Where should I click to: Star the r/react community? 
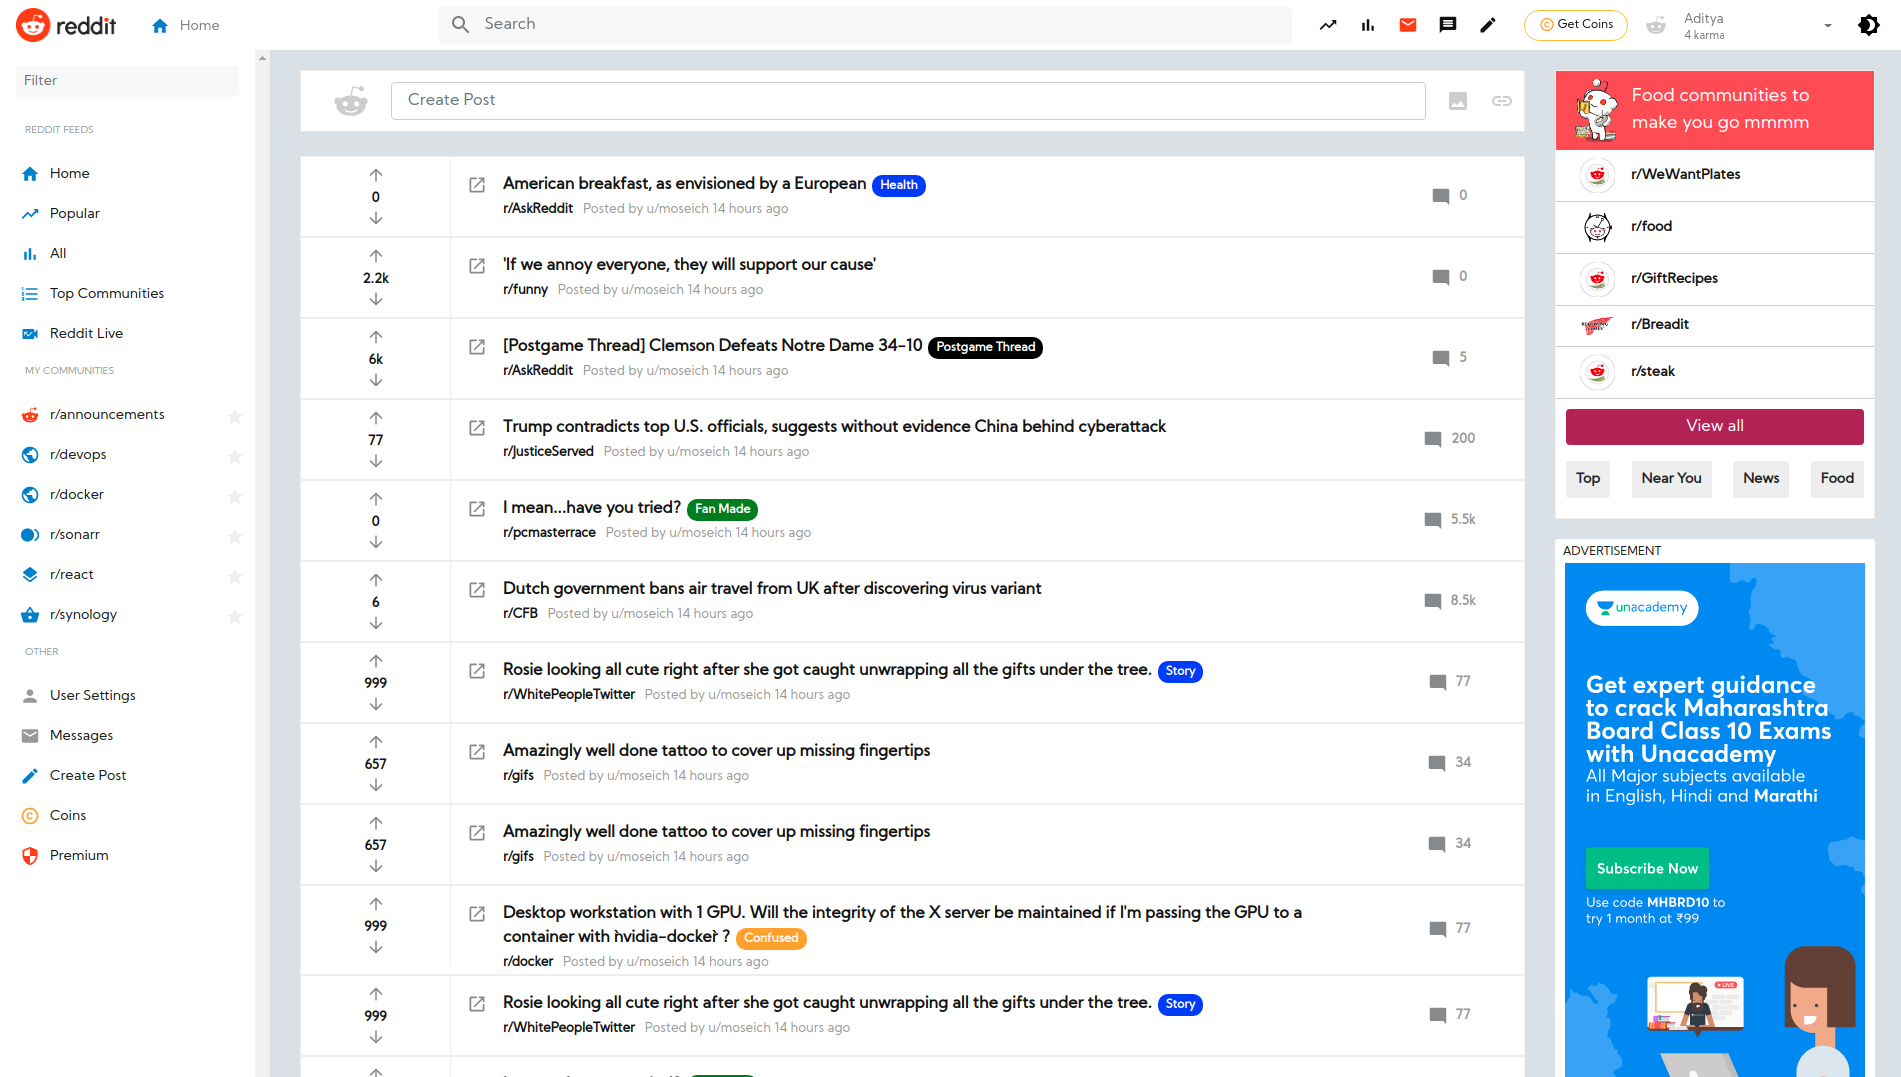pos(235,577)
